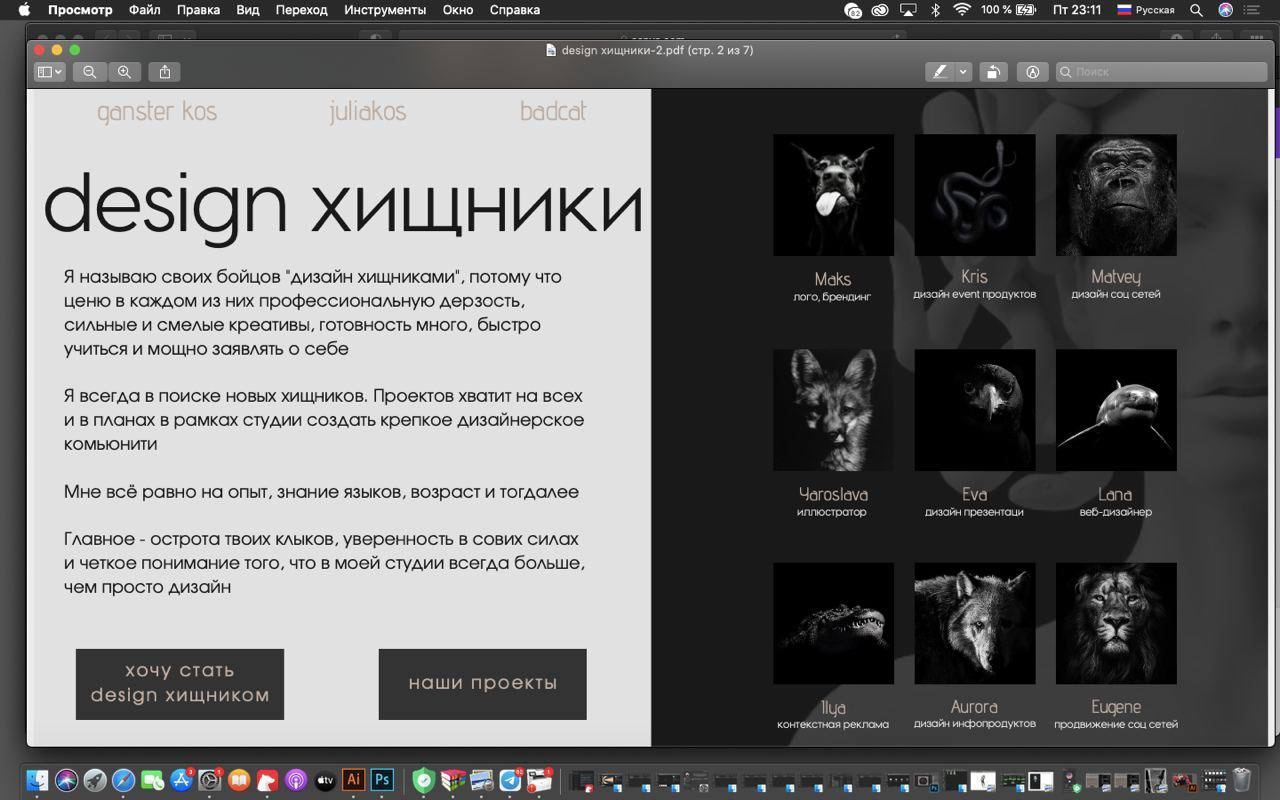Open the Окно menu
1280x800 pixels.
pos(458,10)
